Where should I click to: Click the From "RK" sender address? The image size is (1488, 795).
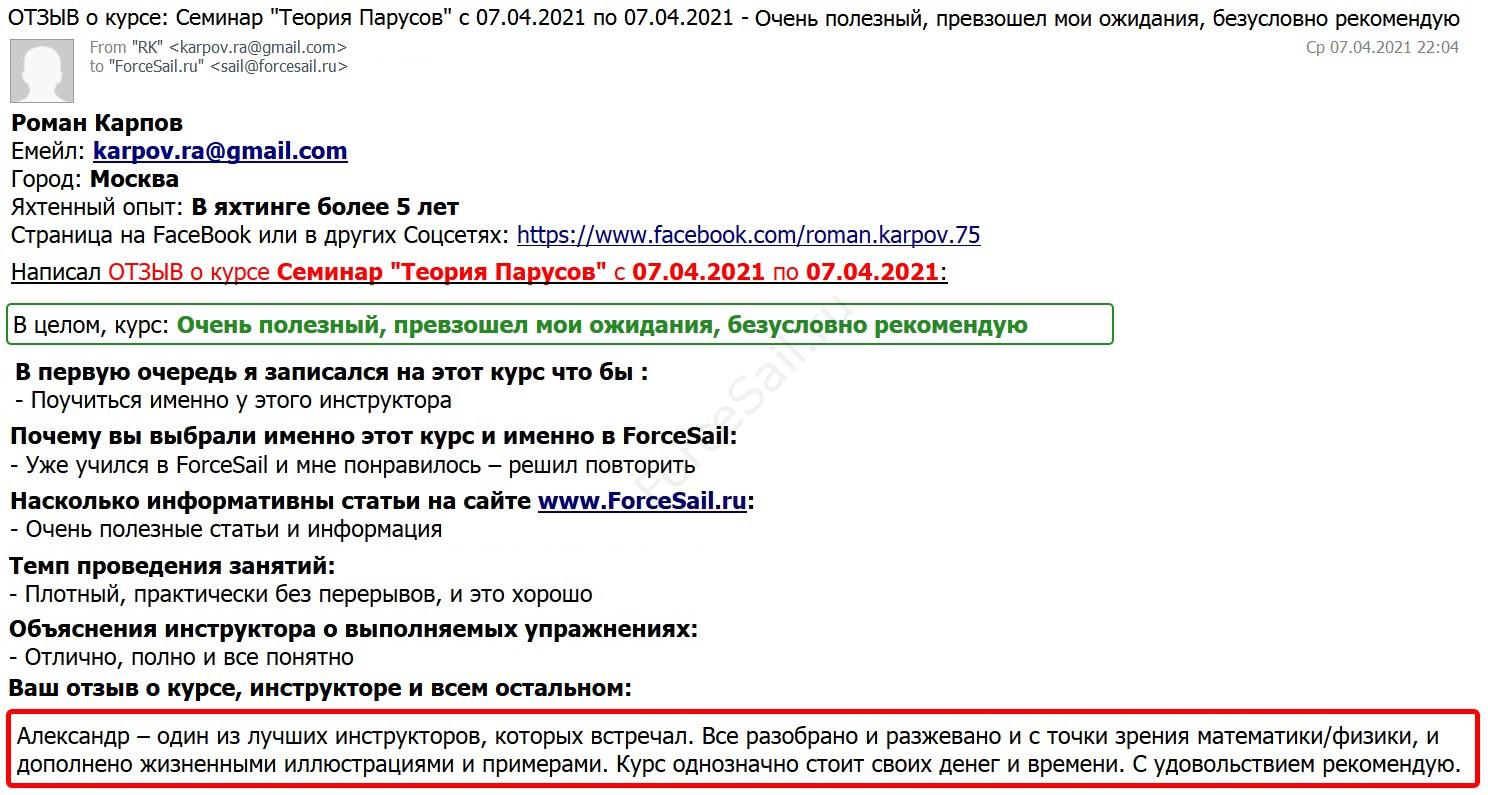pyautogui.click(x=218, y=47)
